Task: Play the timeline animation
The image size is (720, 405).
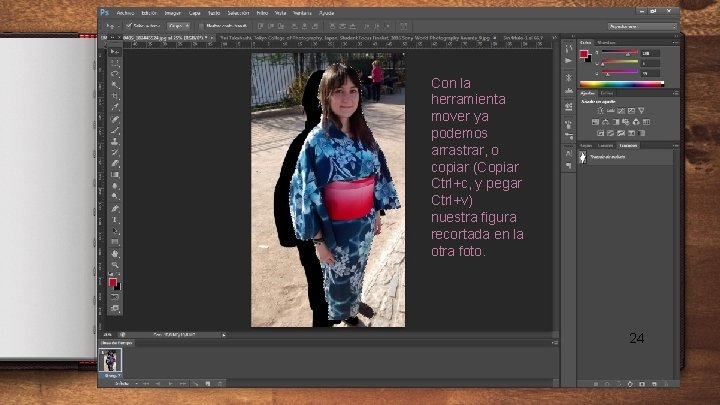Action: point(170,383)
